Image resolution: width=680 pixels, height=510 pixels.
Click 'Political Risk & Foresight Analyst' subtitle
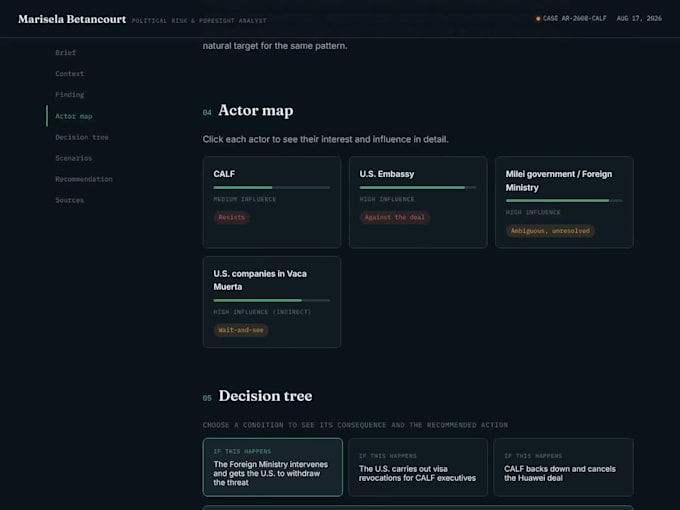(199, 20)
